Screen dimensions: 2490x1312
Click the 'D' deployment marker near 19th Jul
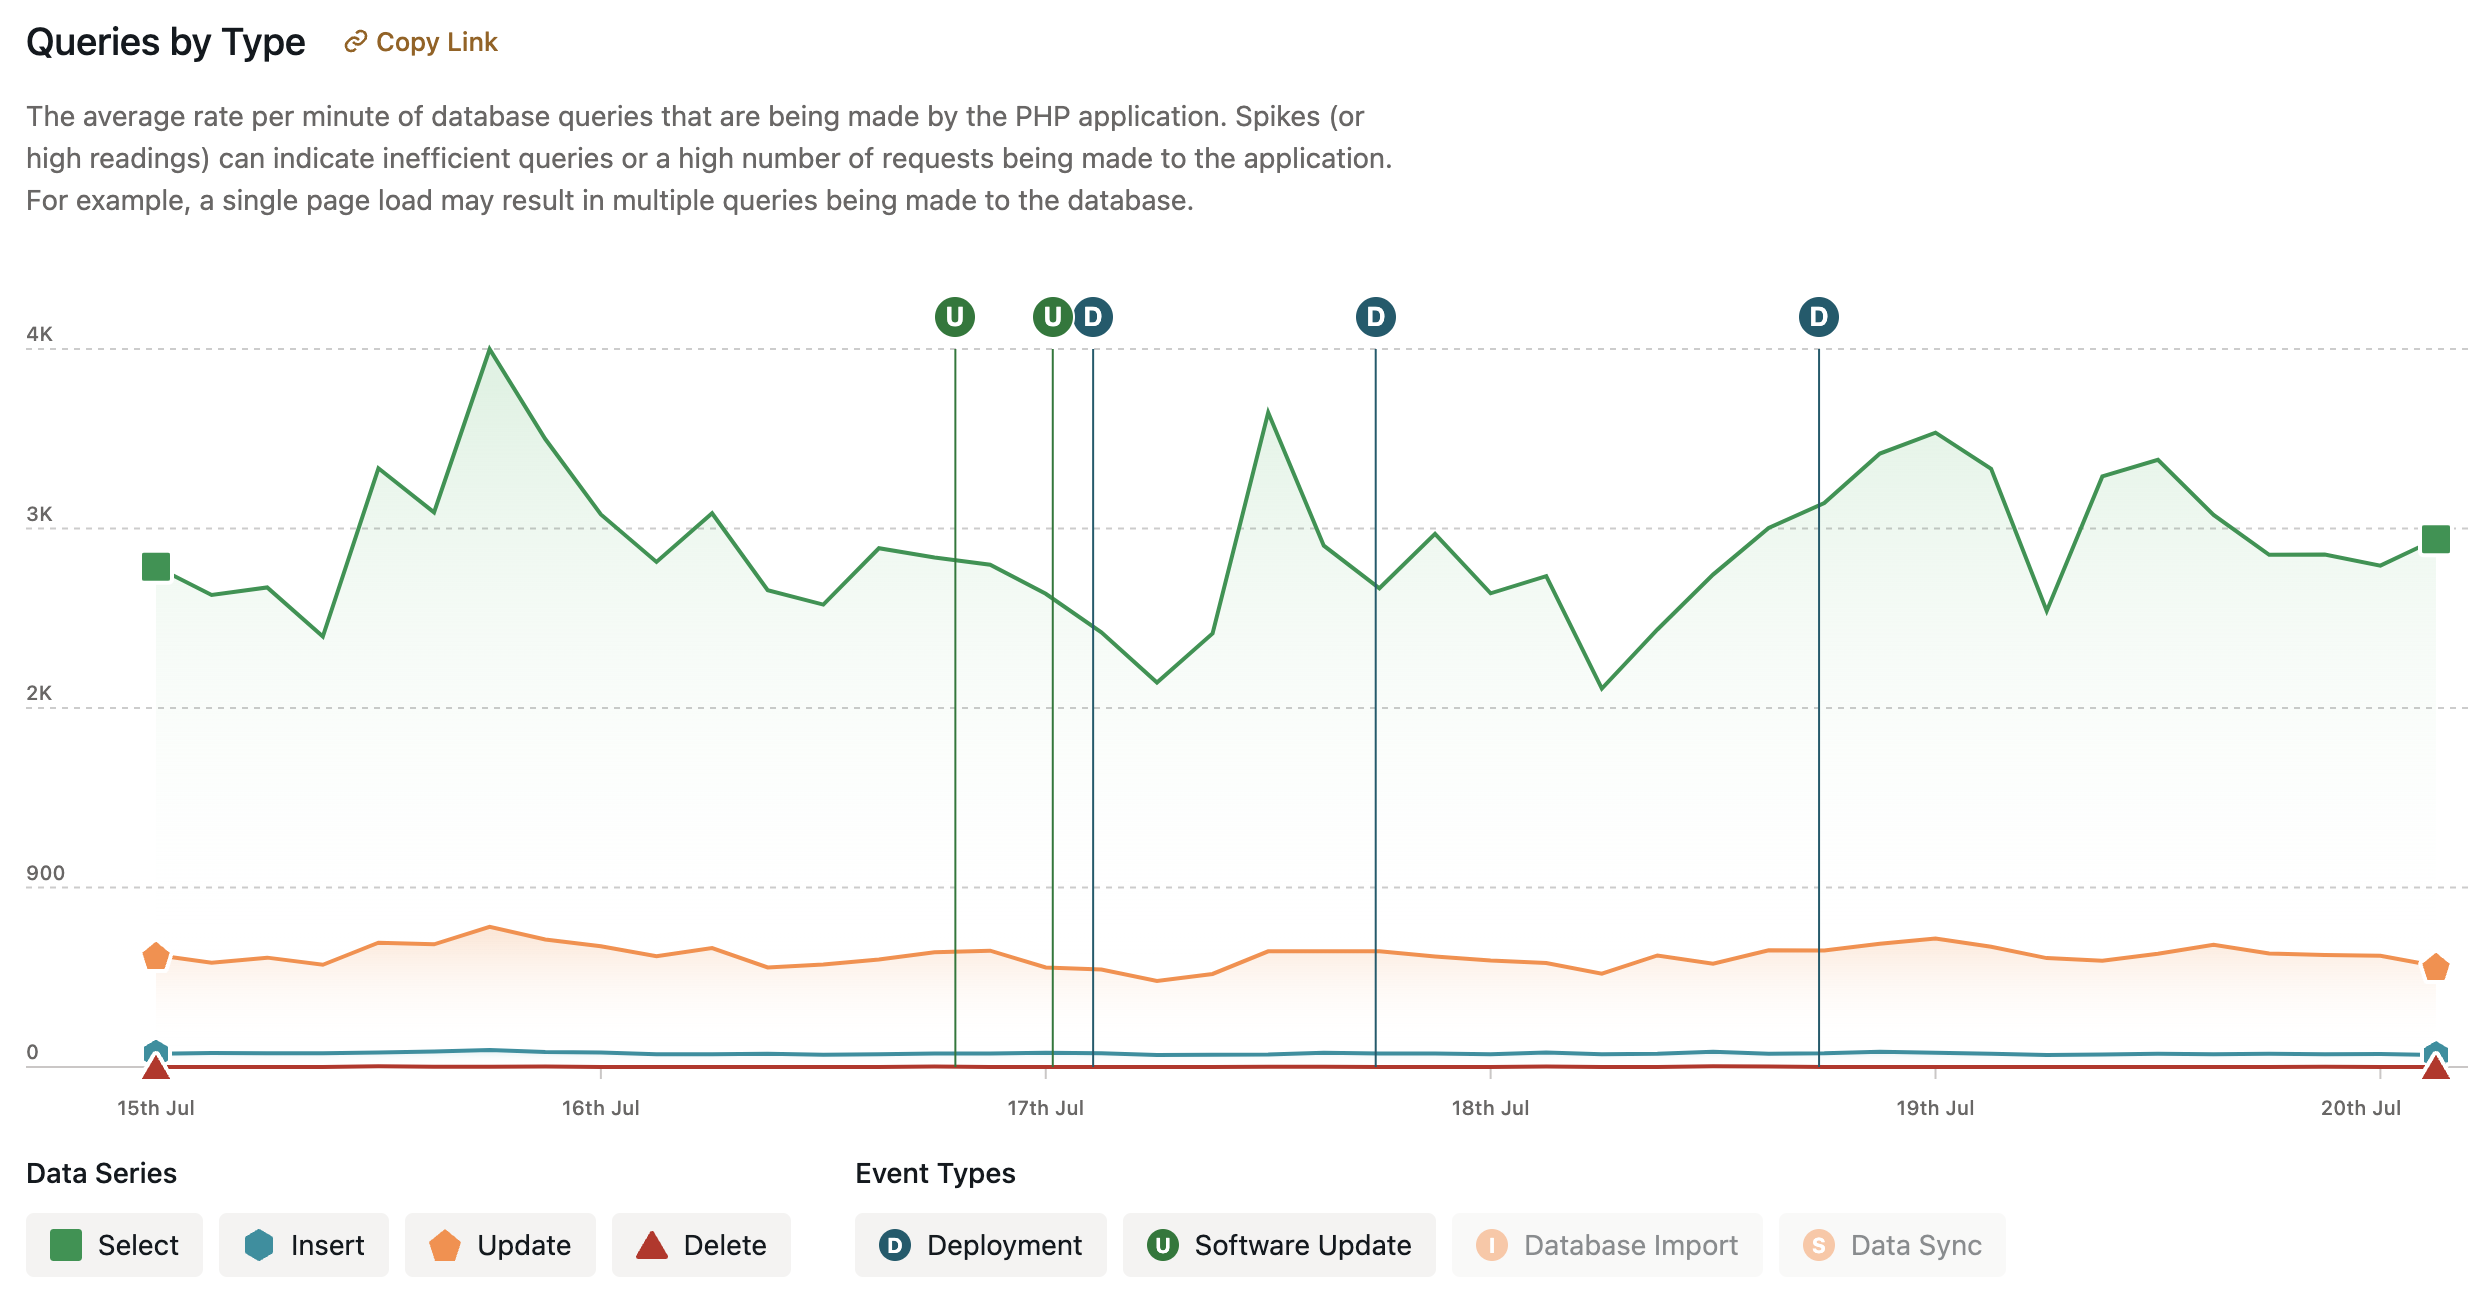(1819, 316)
